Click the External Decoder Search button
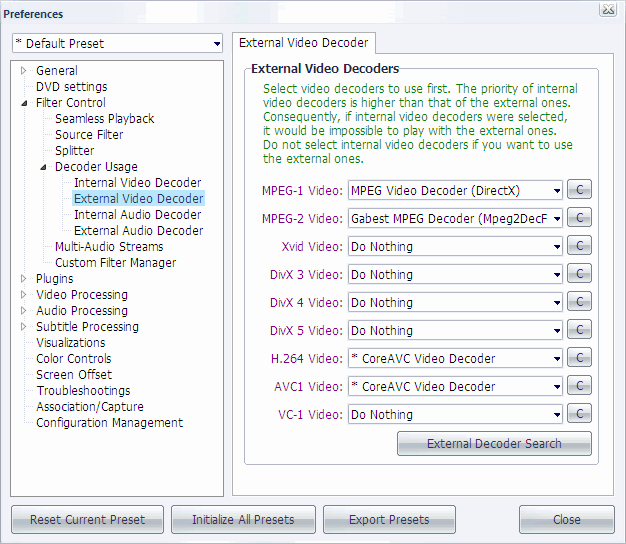The image size is (626, 544). tap(494, 443)
